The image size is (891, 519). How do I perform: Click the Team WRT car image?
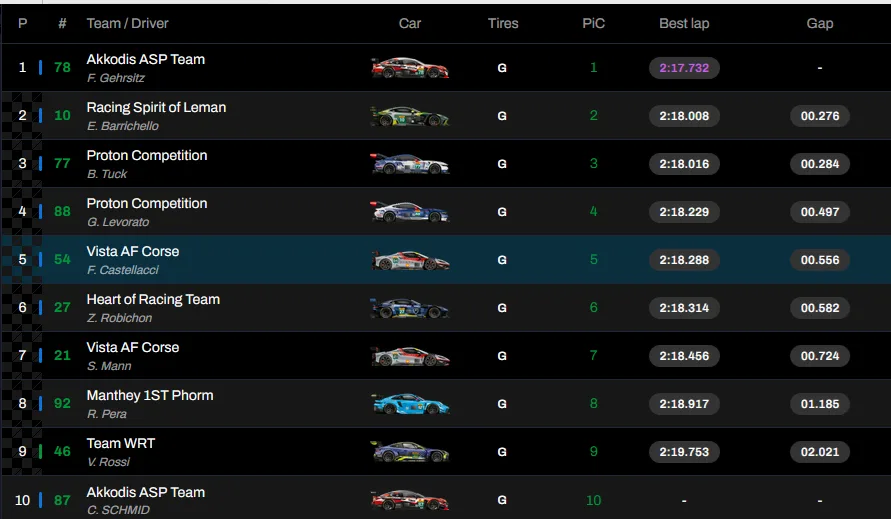tap(409, 452)
